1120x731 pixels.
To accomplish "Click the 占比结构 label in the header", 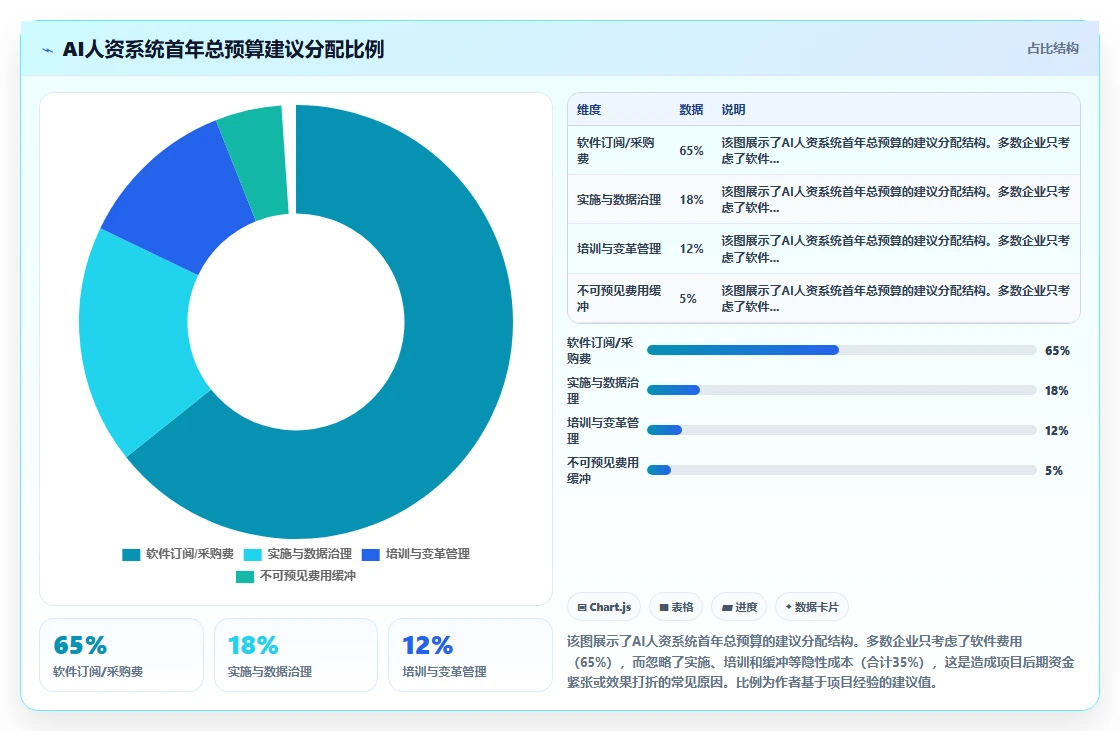I will [1053, 49].
